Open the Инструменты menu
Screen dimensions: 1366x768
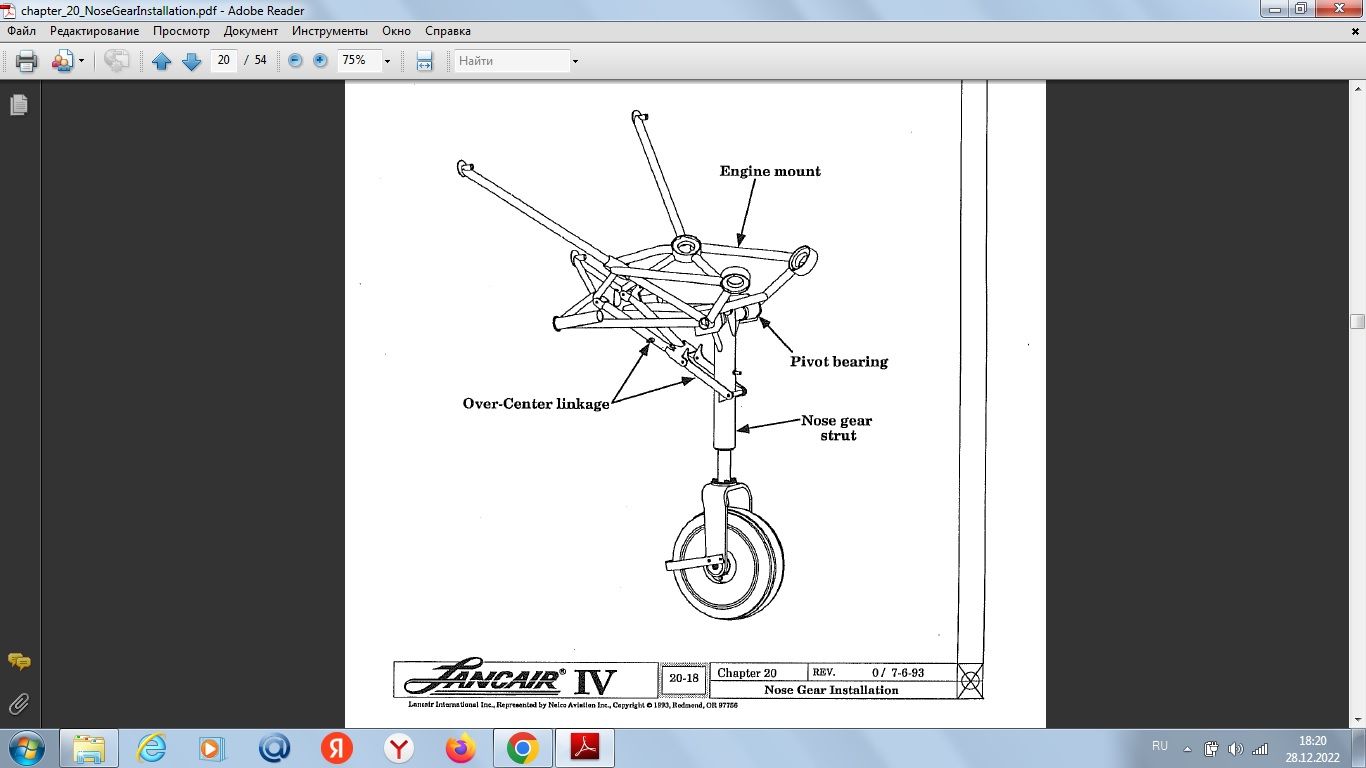click(330, 31)
